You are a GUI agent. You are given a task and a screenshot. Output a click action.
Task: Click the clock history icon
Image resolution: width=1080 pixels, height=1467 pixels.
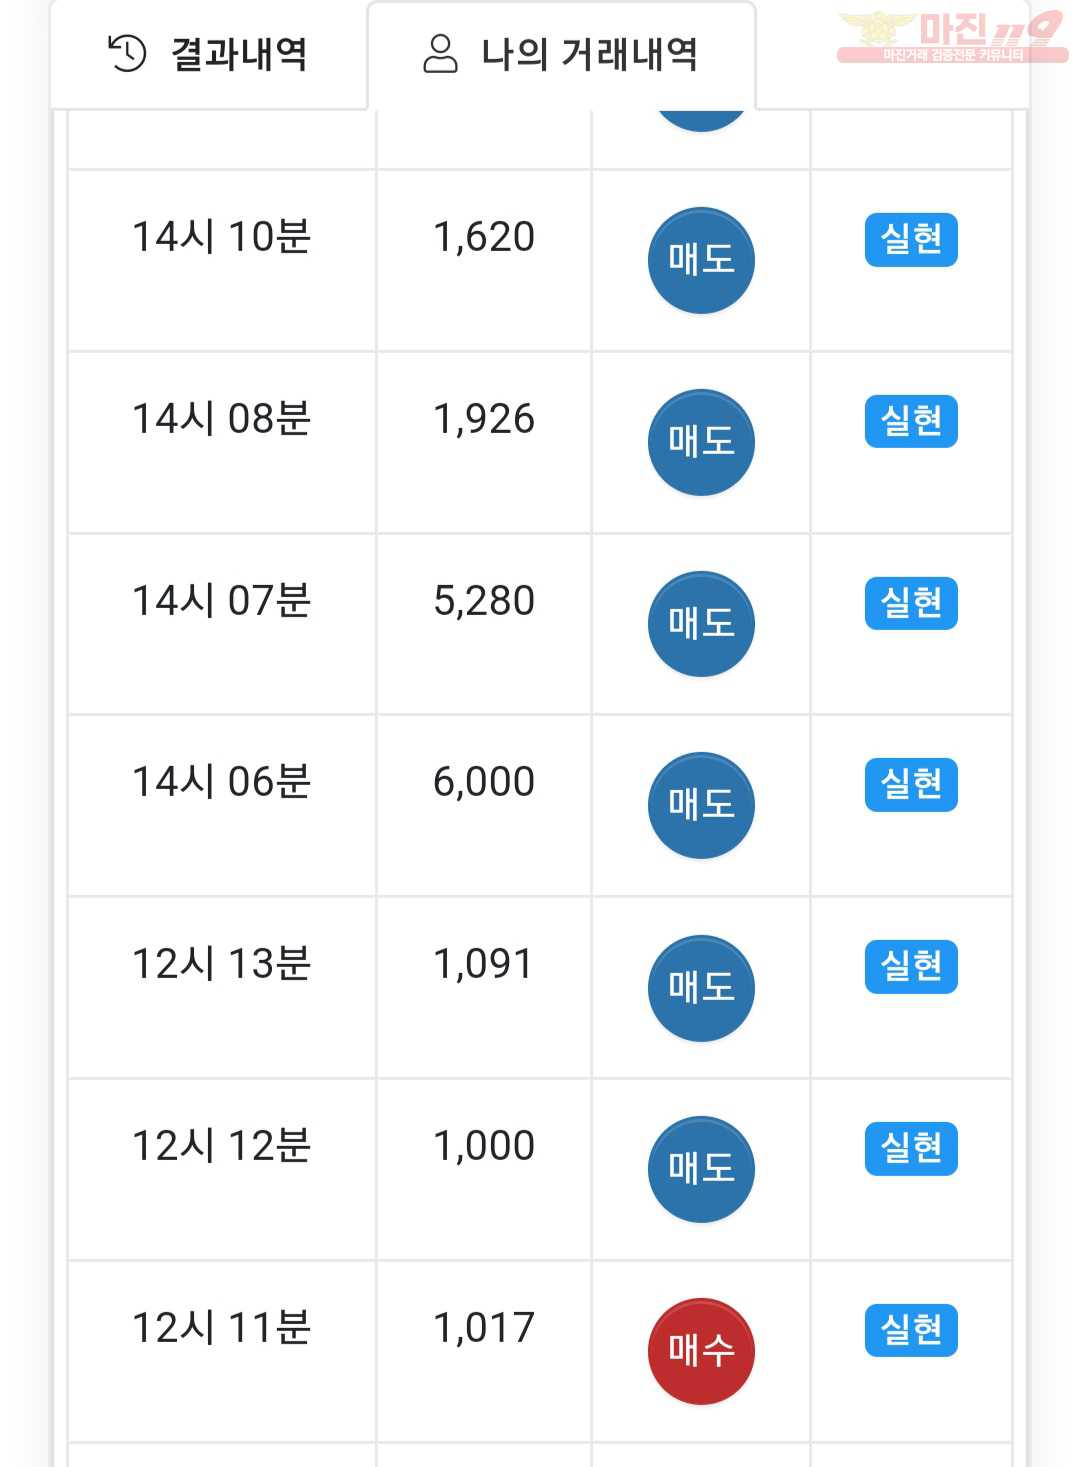[127, 53]
